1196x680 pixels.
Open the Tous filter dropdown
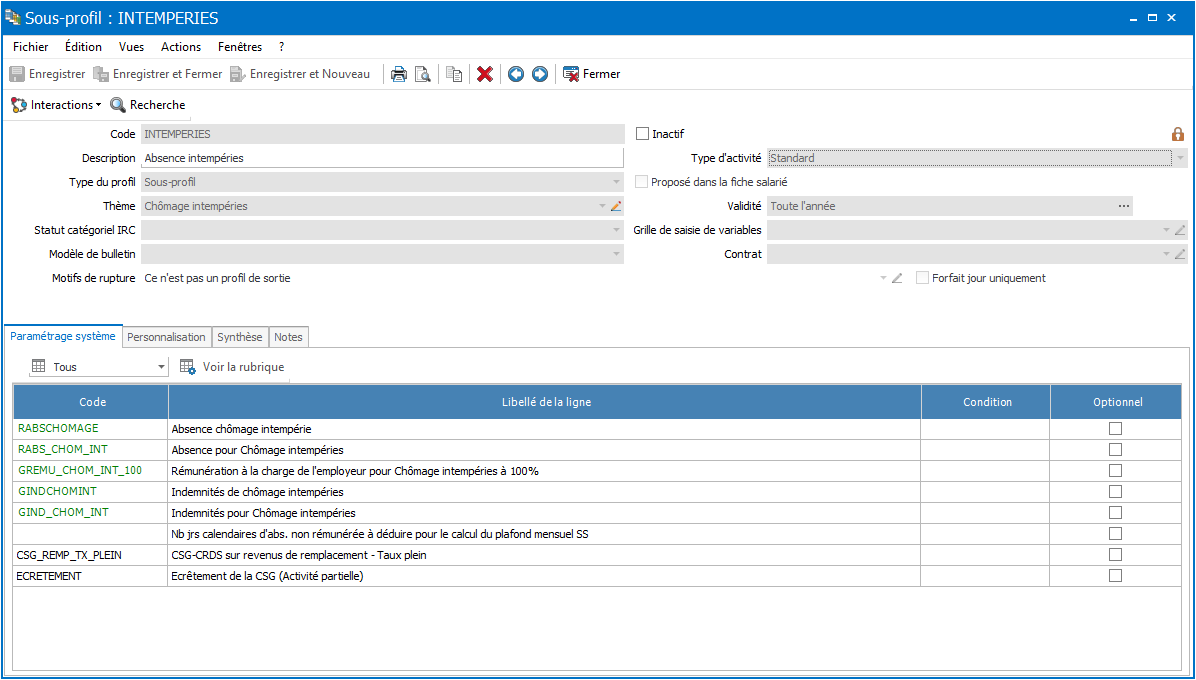[161, 367]
